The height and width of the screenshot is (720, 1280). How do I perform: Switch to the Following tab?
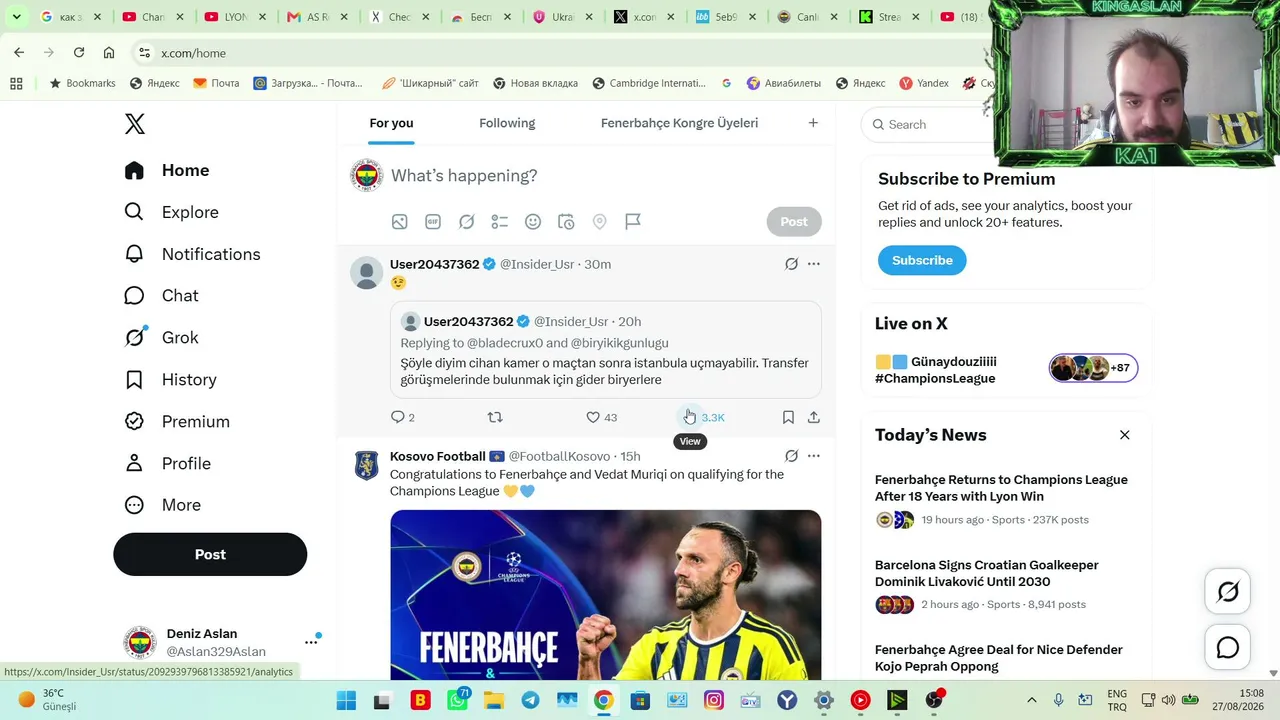click(507, 123)
